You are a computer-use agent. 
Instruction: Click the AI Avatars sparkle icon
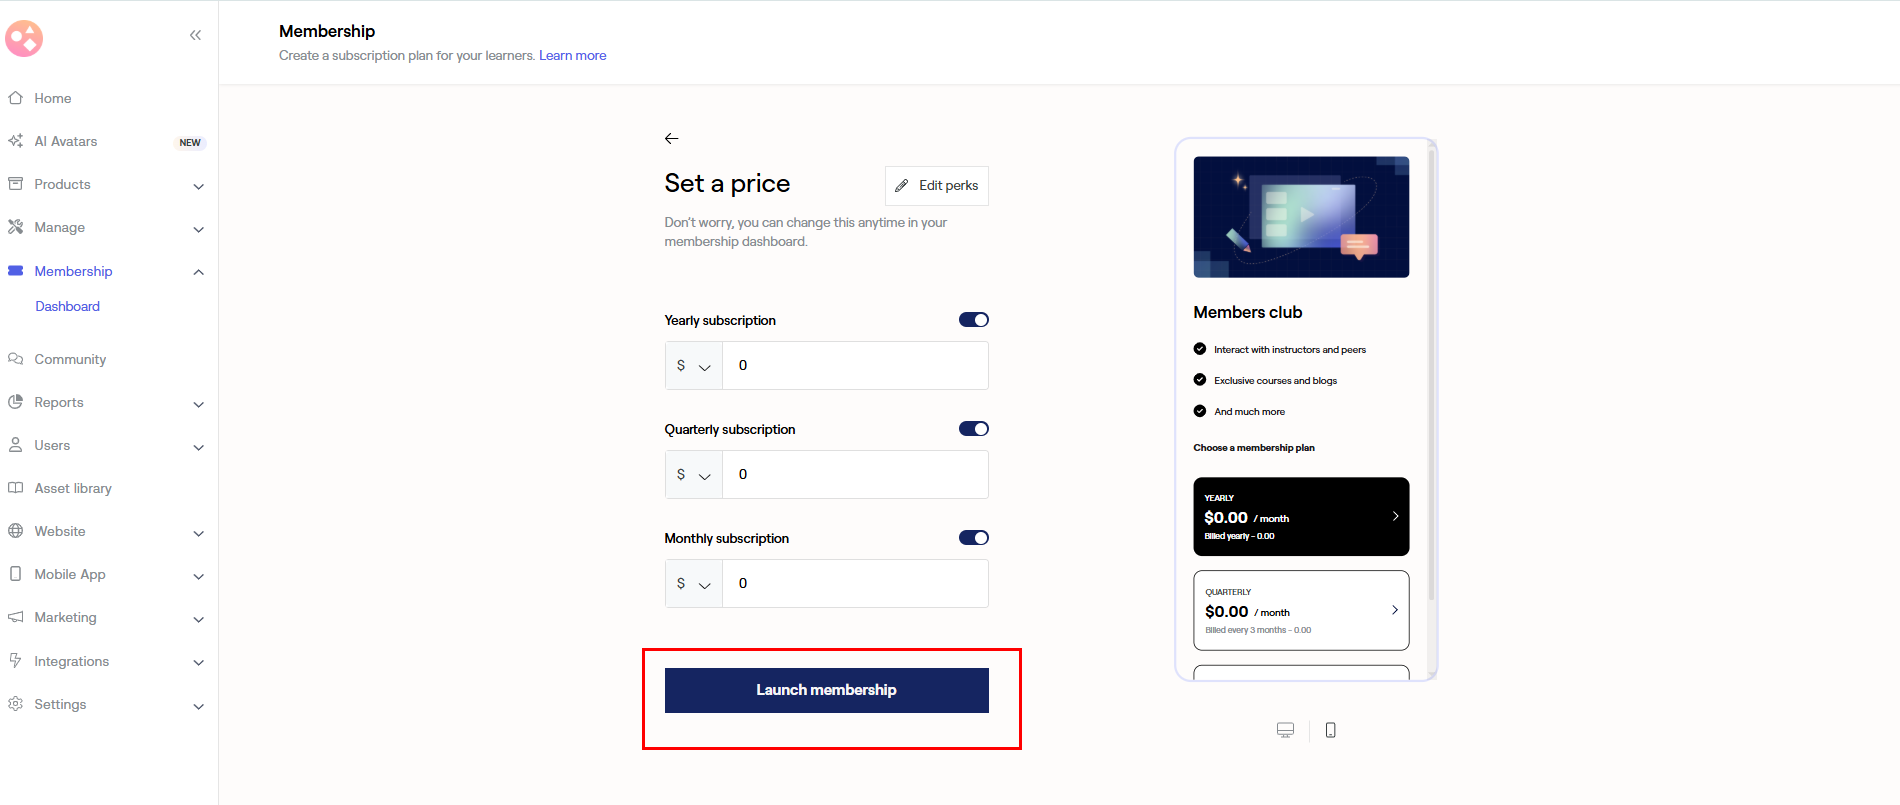click(16, 141)
